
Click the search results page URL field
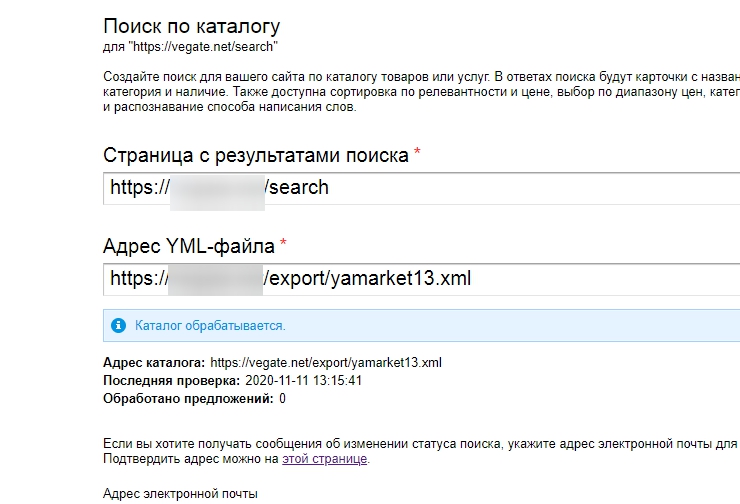pyautogui.click(x=420, y=187)
